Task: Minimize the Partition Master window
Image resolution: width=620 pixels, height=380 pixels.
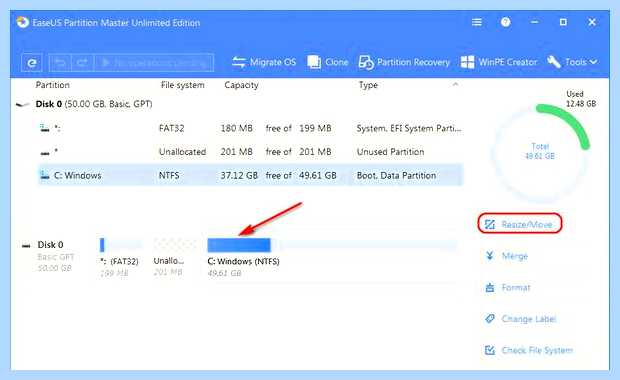Action: (534, 22)
